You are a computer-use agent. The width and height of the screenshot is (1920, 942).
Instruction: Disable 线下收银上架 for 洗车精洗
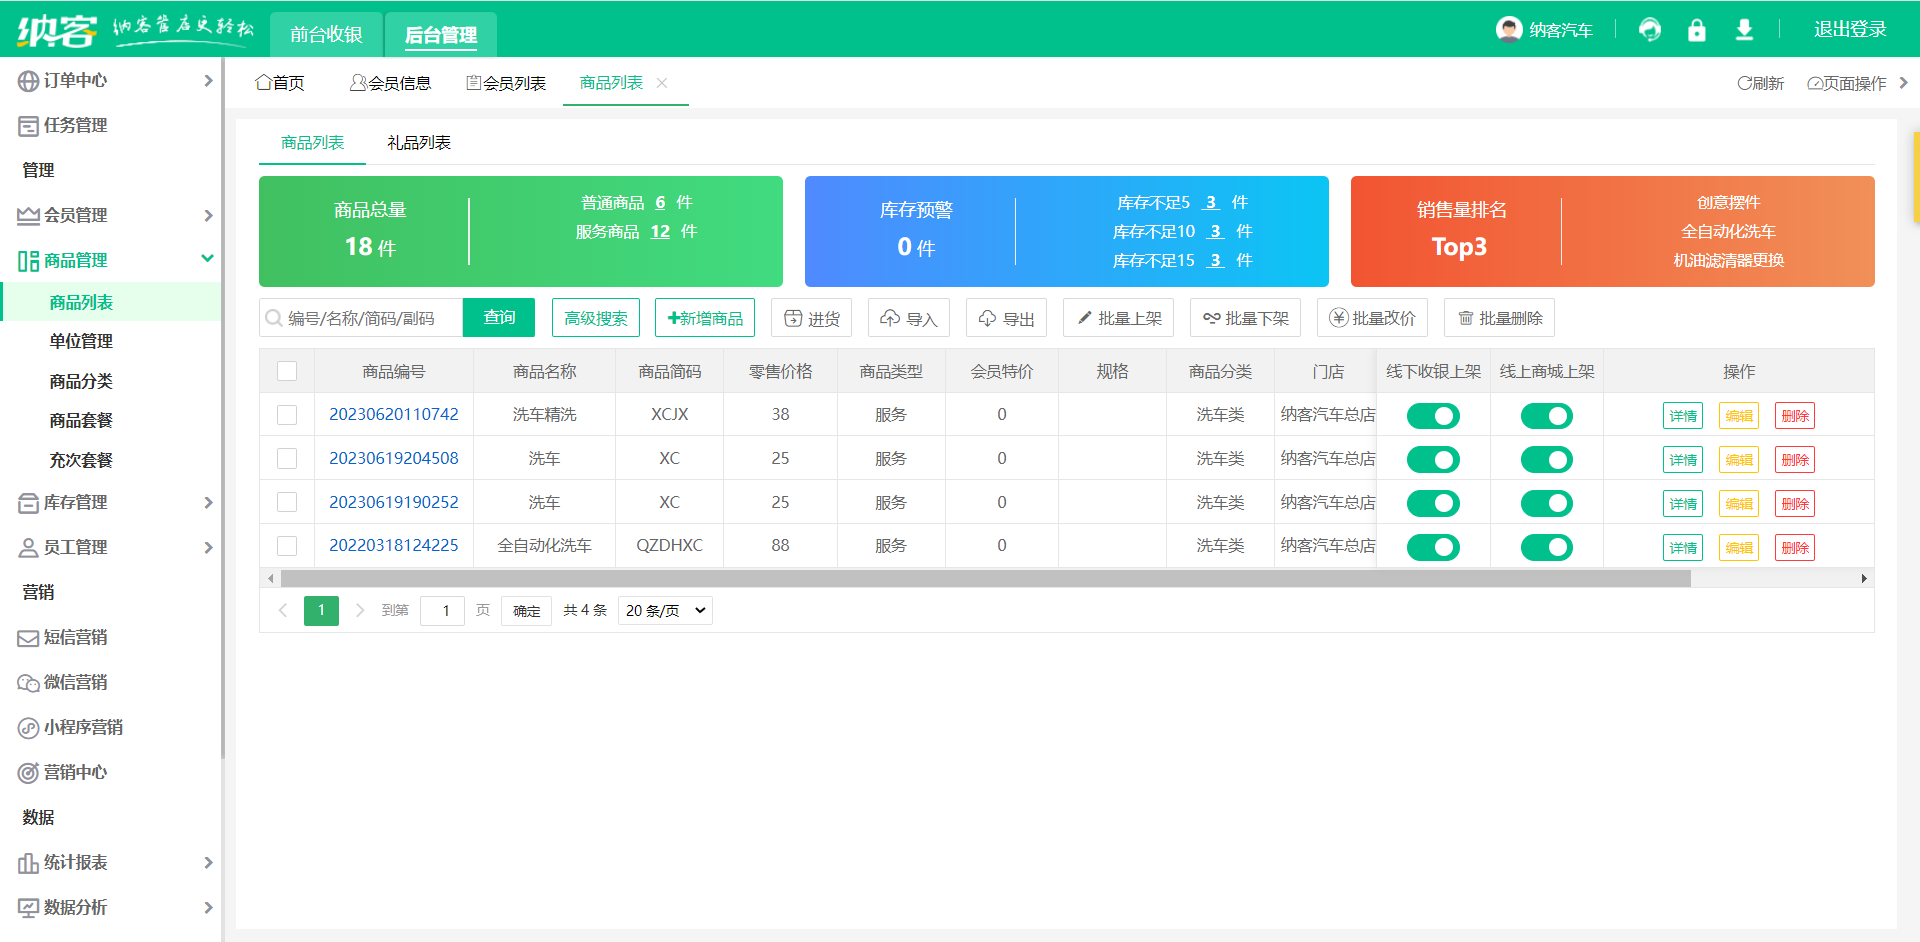coord(1433,415)
